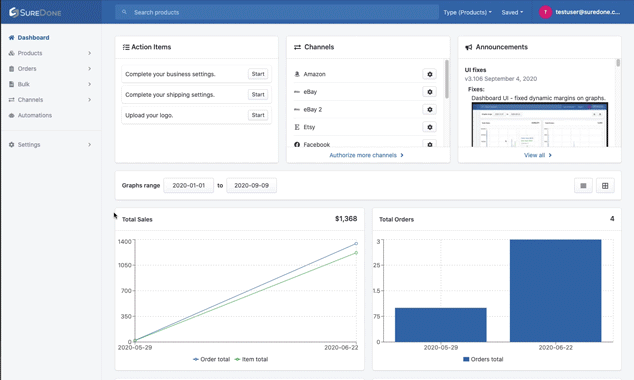
Task: Click the Bulk file icon
Action: tap(11, 84)
